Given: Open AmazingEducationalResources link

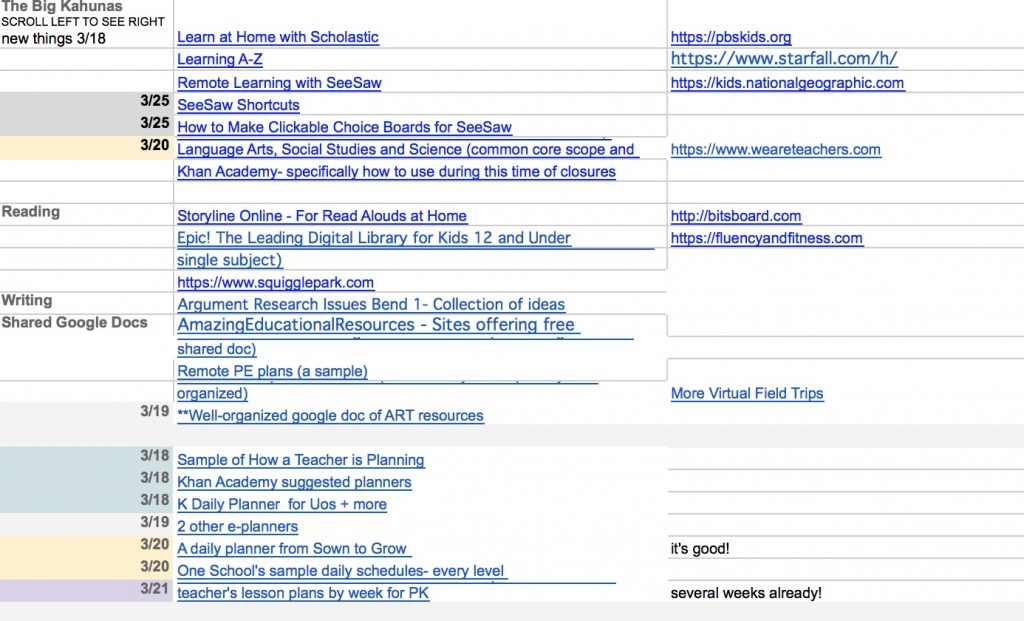Looking at the screenshot, I should [376, 325].
